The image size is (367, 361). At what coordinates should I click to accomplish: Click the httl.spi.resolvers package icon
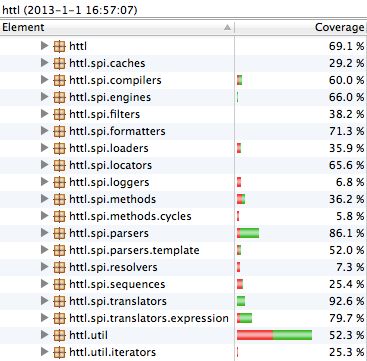59,267
